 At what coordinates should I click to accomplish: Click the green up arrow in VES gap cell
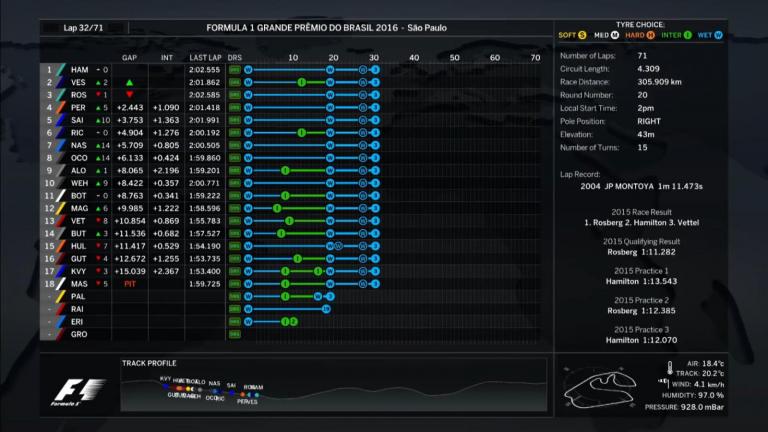click(x=129, y=82)
